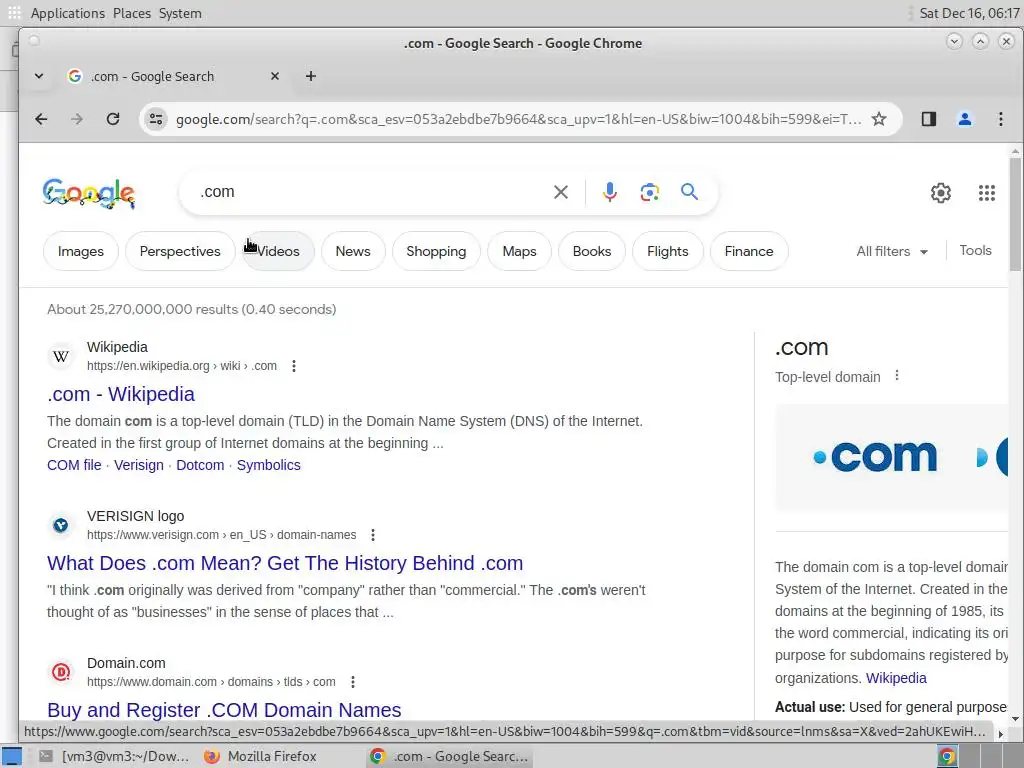Open Chrome three-dot menu
1024x768 pixels.
(x=1000, y=119)
